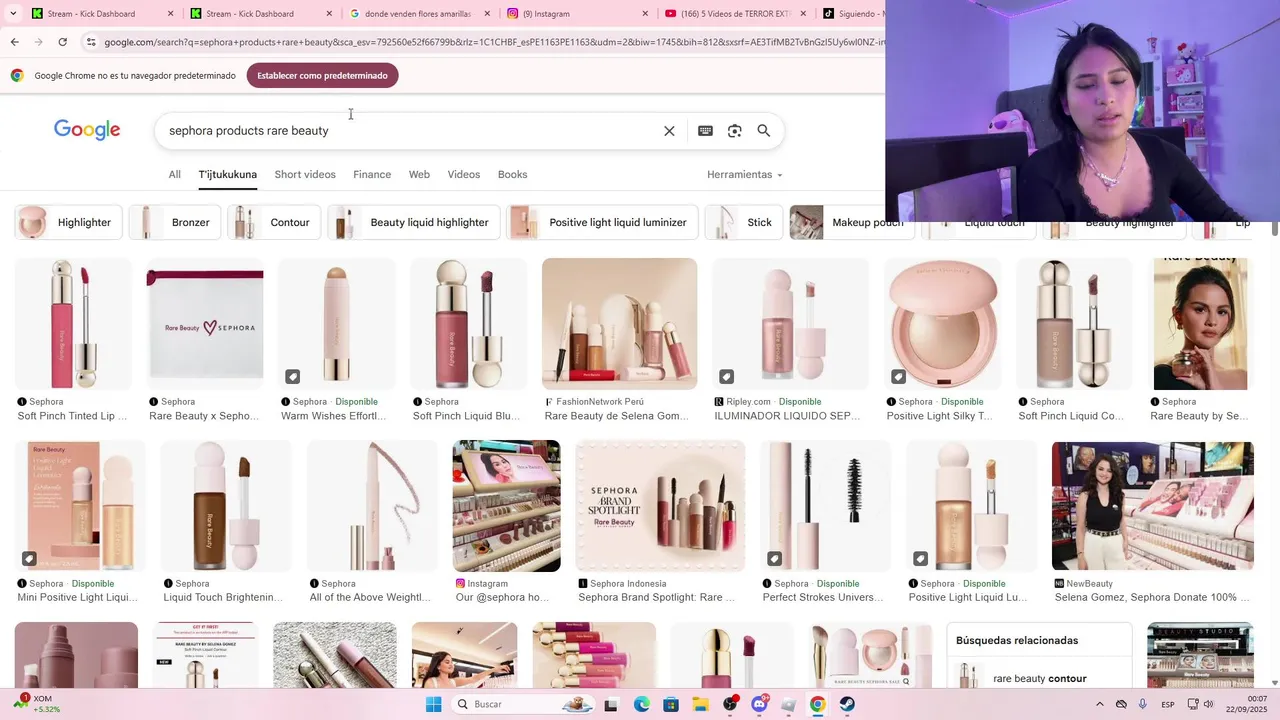Open Microsoft Store from taskbar
The image size is (1280, 720).
670,704
